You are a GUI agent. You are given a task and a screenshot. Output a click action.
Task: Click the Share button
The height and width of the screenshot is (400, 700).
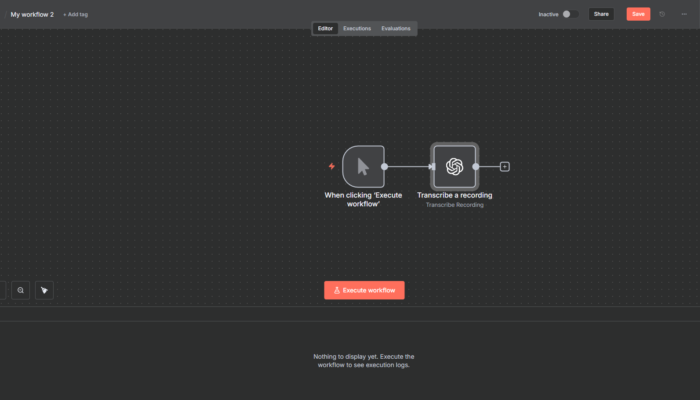point(601,14)
